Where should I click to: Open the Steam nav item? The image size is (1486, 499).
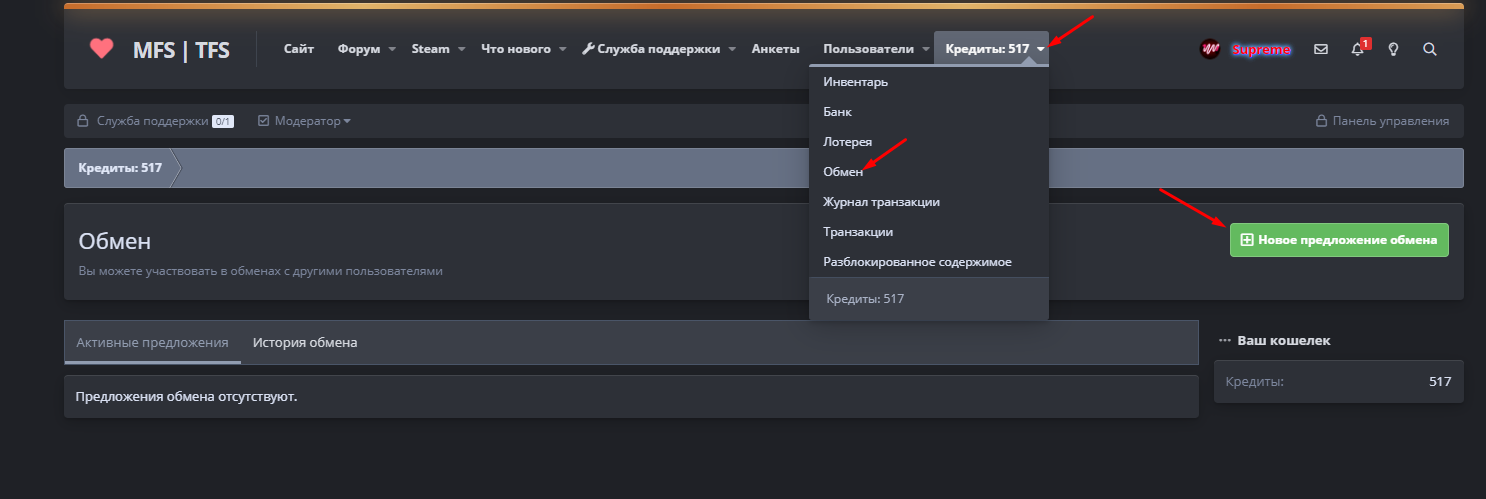(431, 49)
